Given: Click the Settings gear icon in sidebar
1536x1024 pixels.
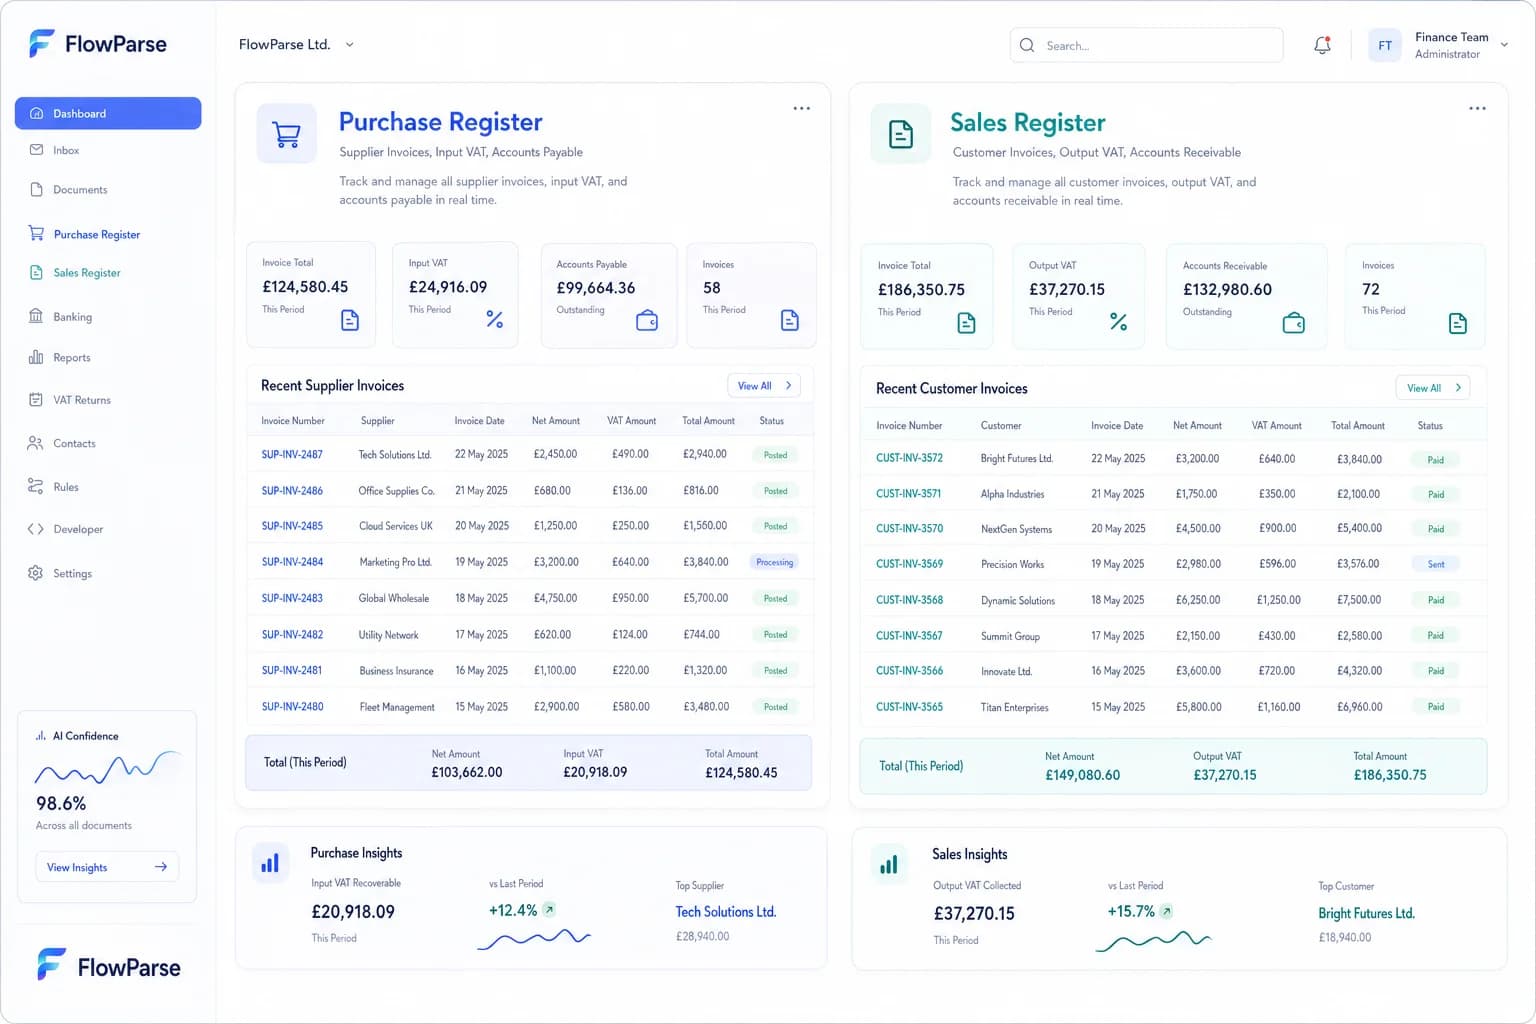Looking at the screenshot, I should (x=36, y=573).
